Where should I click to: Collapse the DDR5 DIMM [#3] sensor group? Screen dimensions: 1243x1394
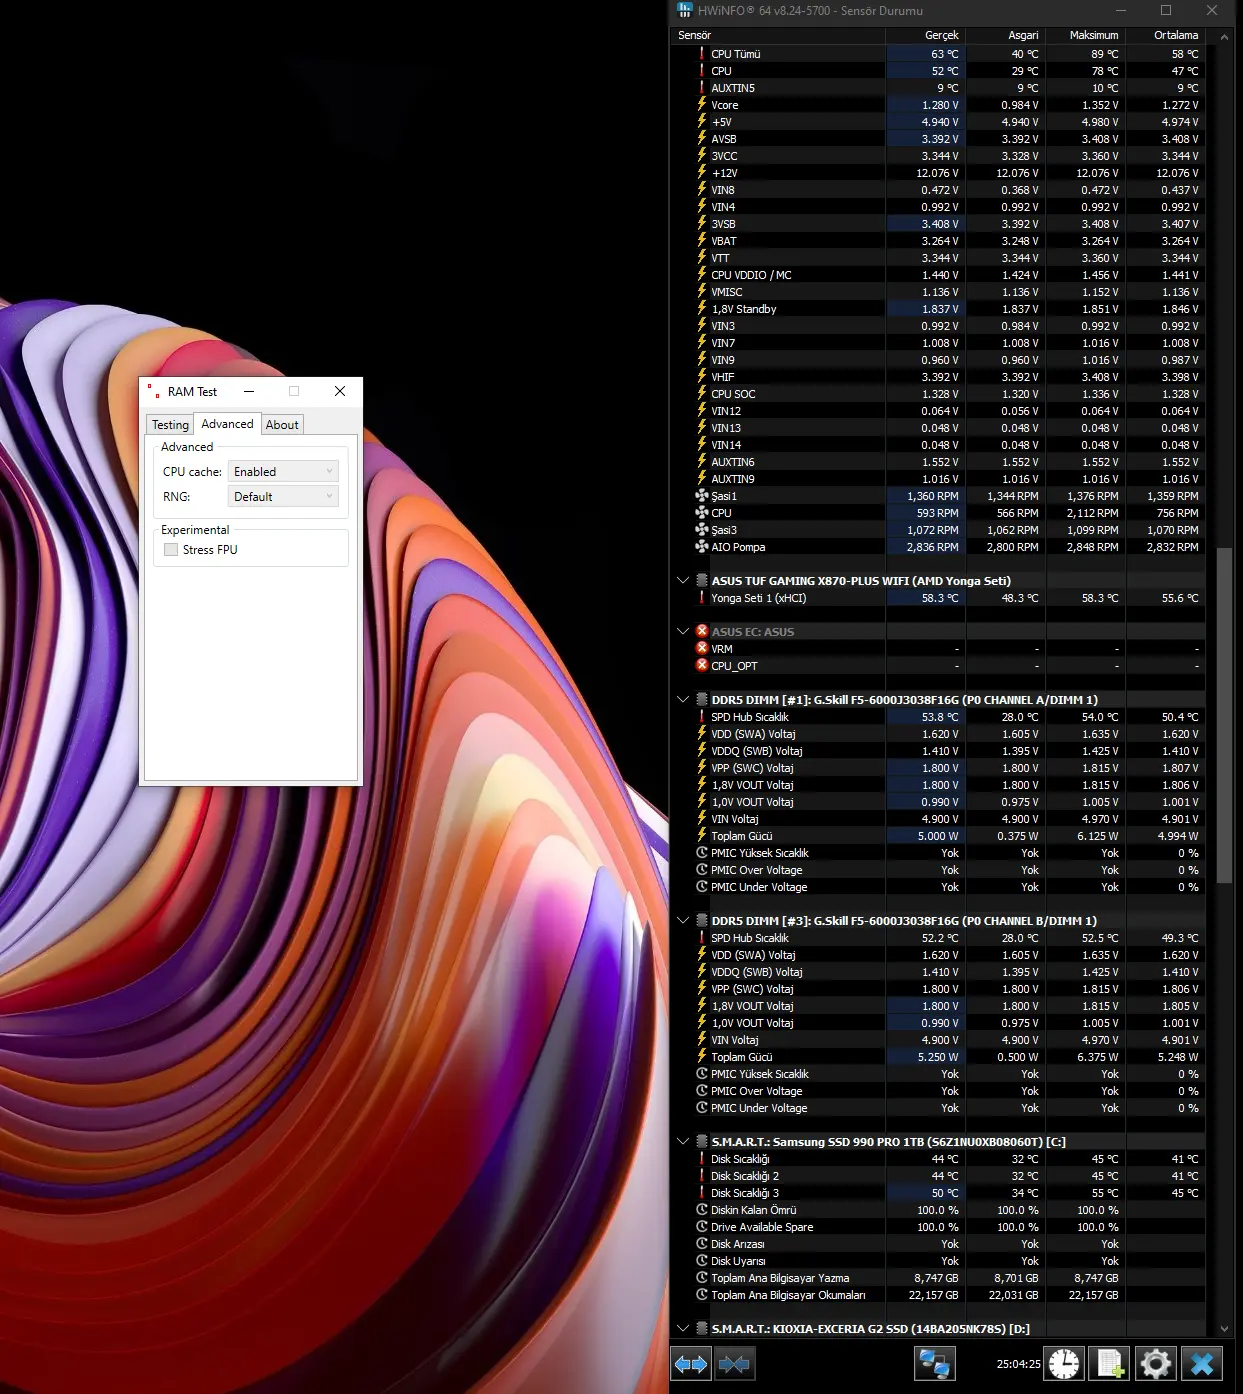(683, 921)
